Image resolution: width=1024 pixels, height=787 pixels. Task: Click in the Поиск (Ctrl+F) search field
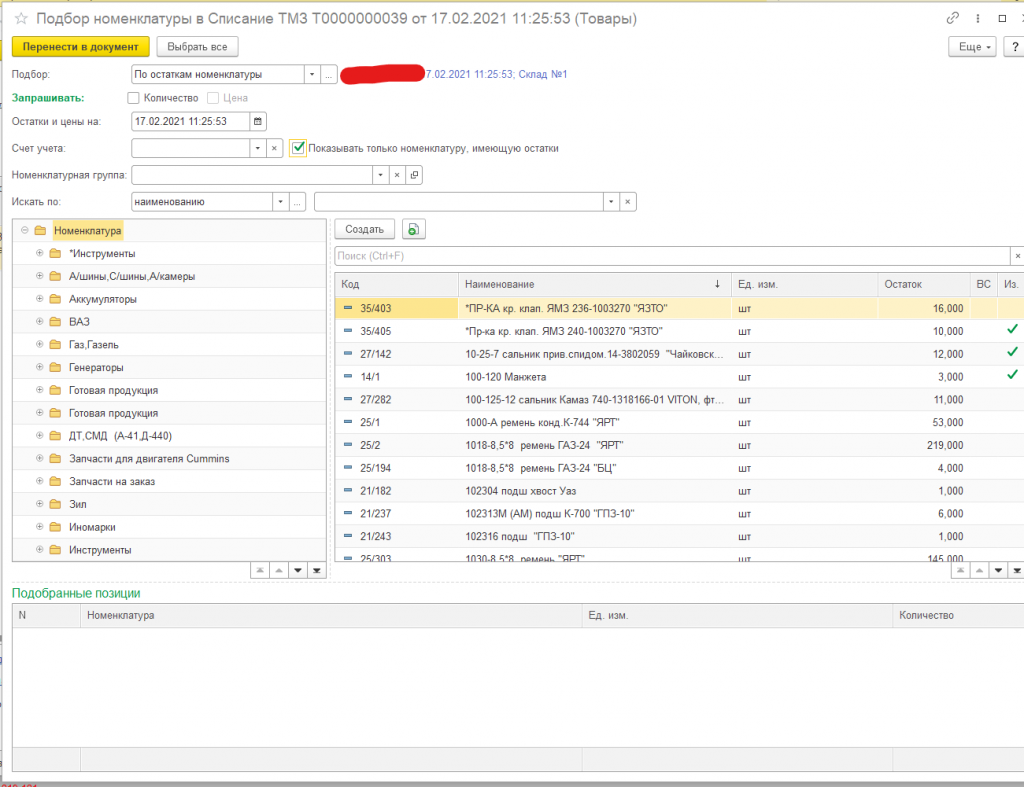[670, 256]
